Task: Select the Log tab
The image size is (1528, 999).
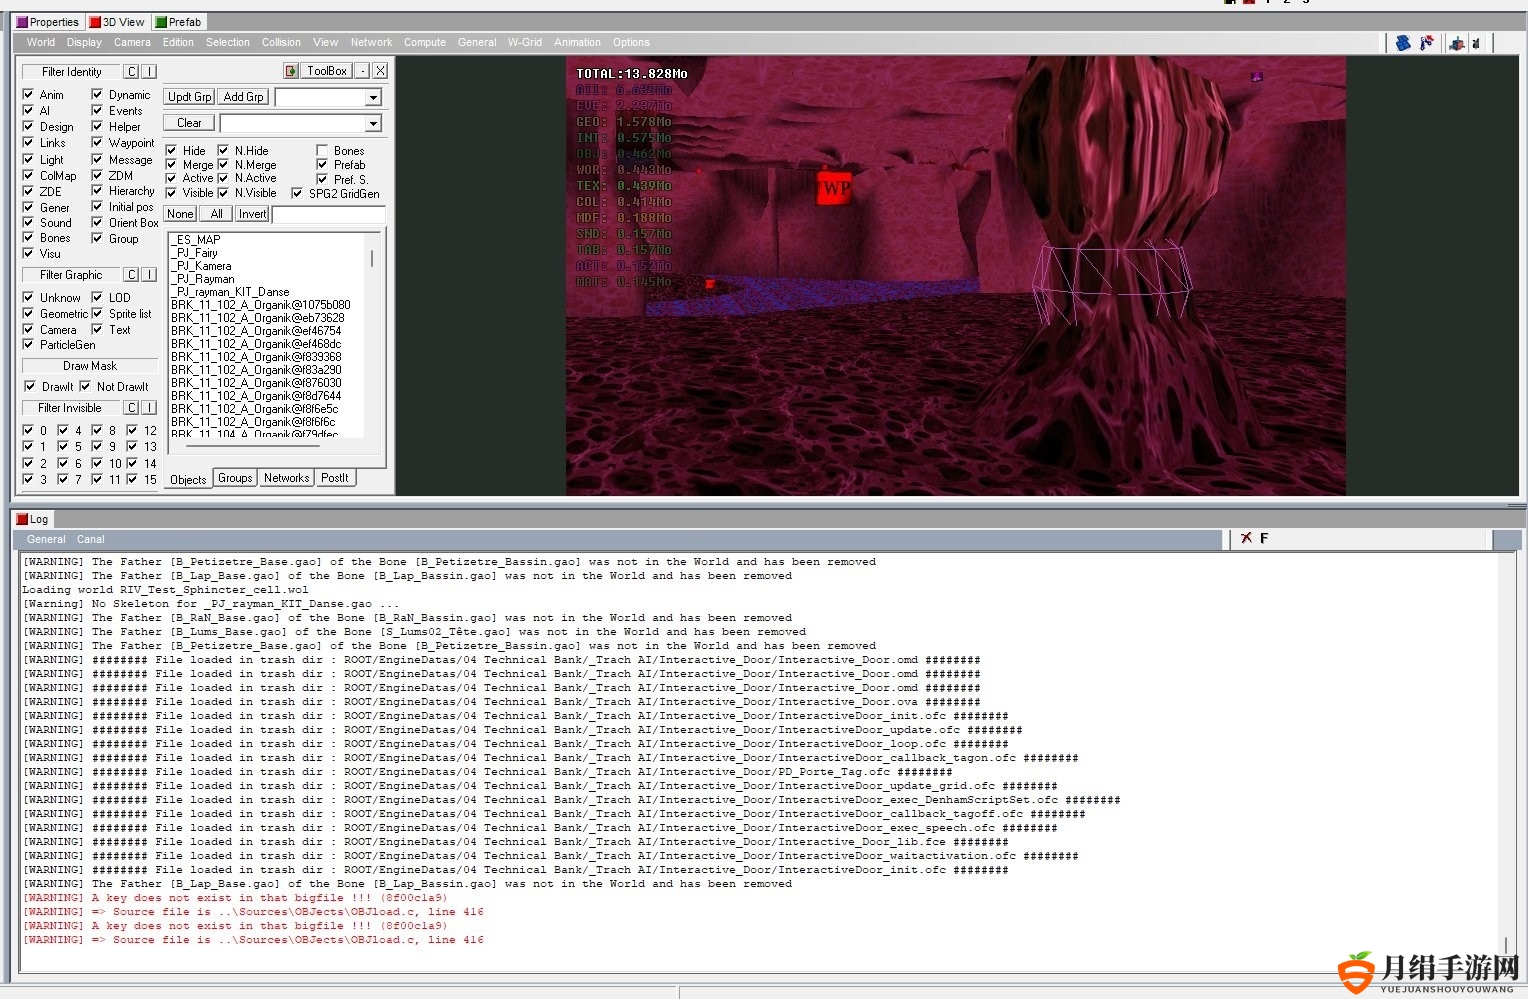Action: 32,519
